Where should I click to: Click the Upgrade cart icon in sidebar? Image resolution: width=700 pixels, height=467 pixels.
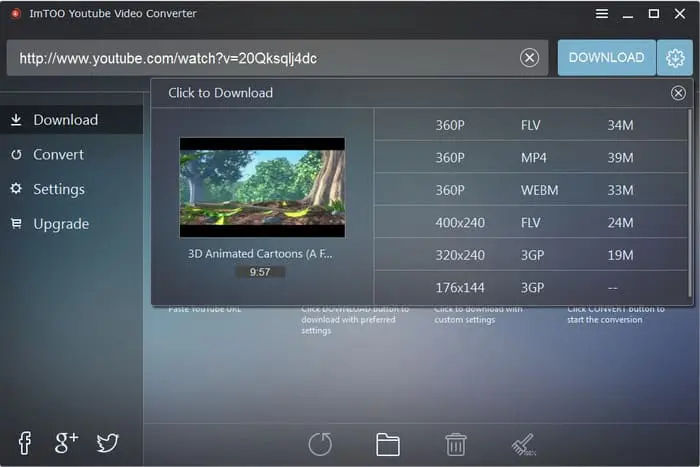click(x=16, y=223)
